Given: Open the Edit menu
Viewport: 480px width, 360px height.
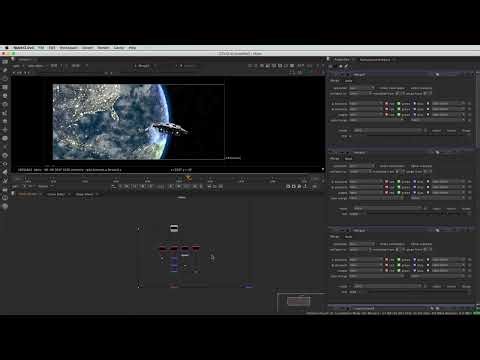Looking at the screenshot, I should [52, 48].
